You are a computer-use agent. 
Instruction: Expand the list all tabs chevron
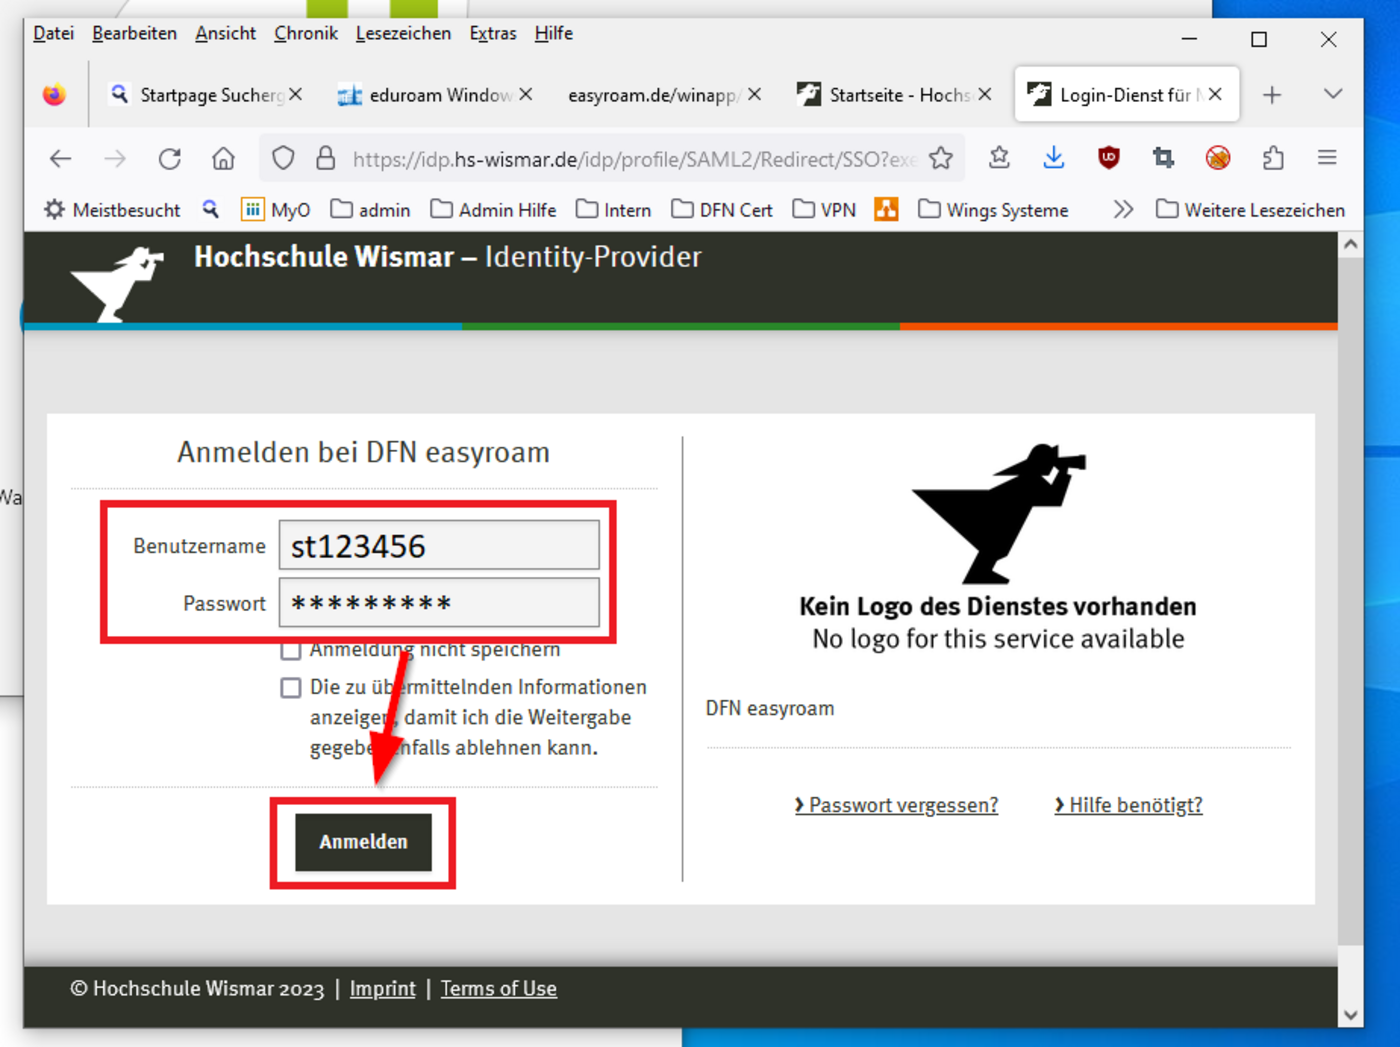(1332, 94)
